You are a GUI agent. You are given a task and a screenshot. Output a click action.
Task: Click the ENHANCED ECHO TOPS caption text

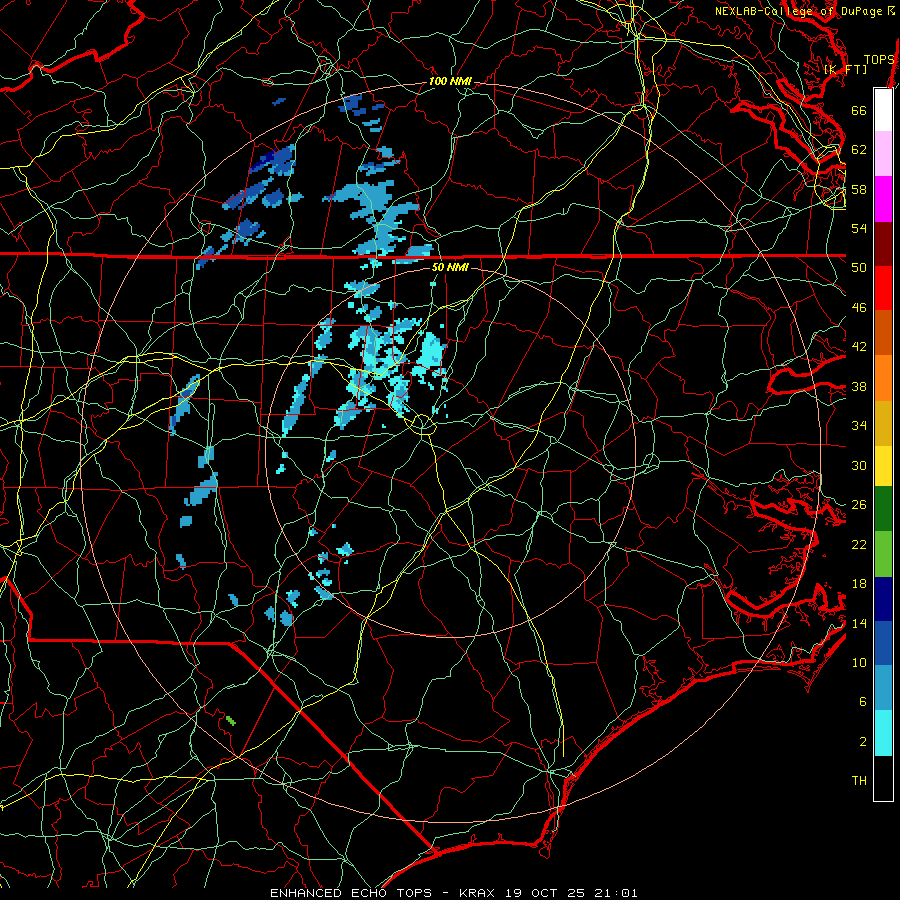tap(350, 893)
